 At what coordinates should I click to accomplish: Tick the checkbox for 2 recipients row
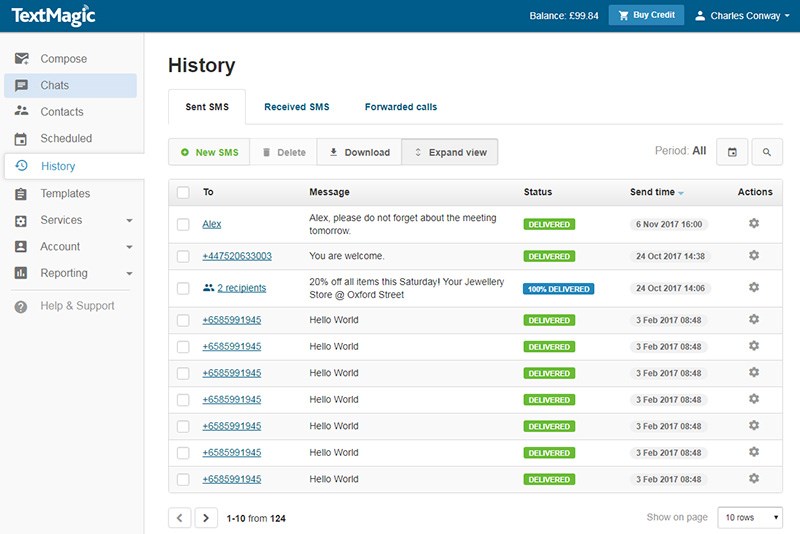[x=183, y=288]
